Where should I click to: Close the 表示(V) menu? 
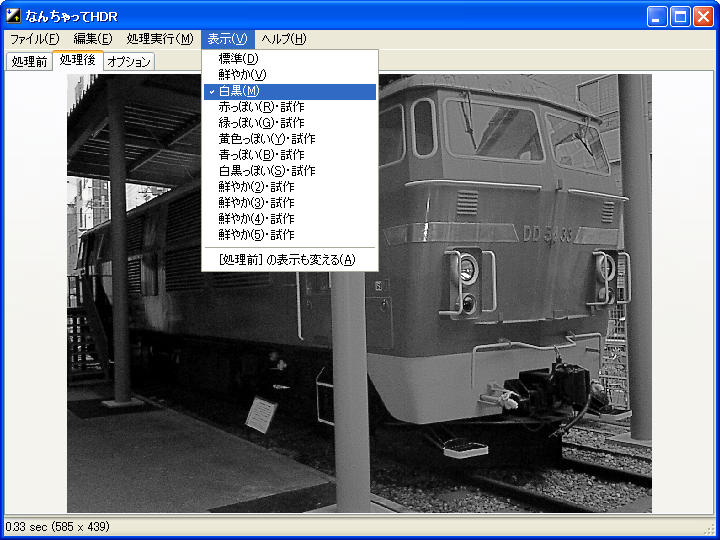pyautogui.click(x=227, y=39)
